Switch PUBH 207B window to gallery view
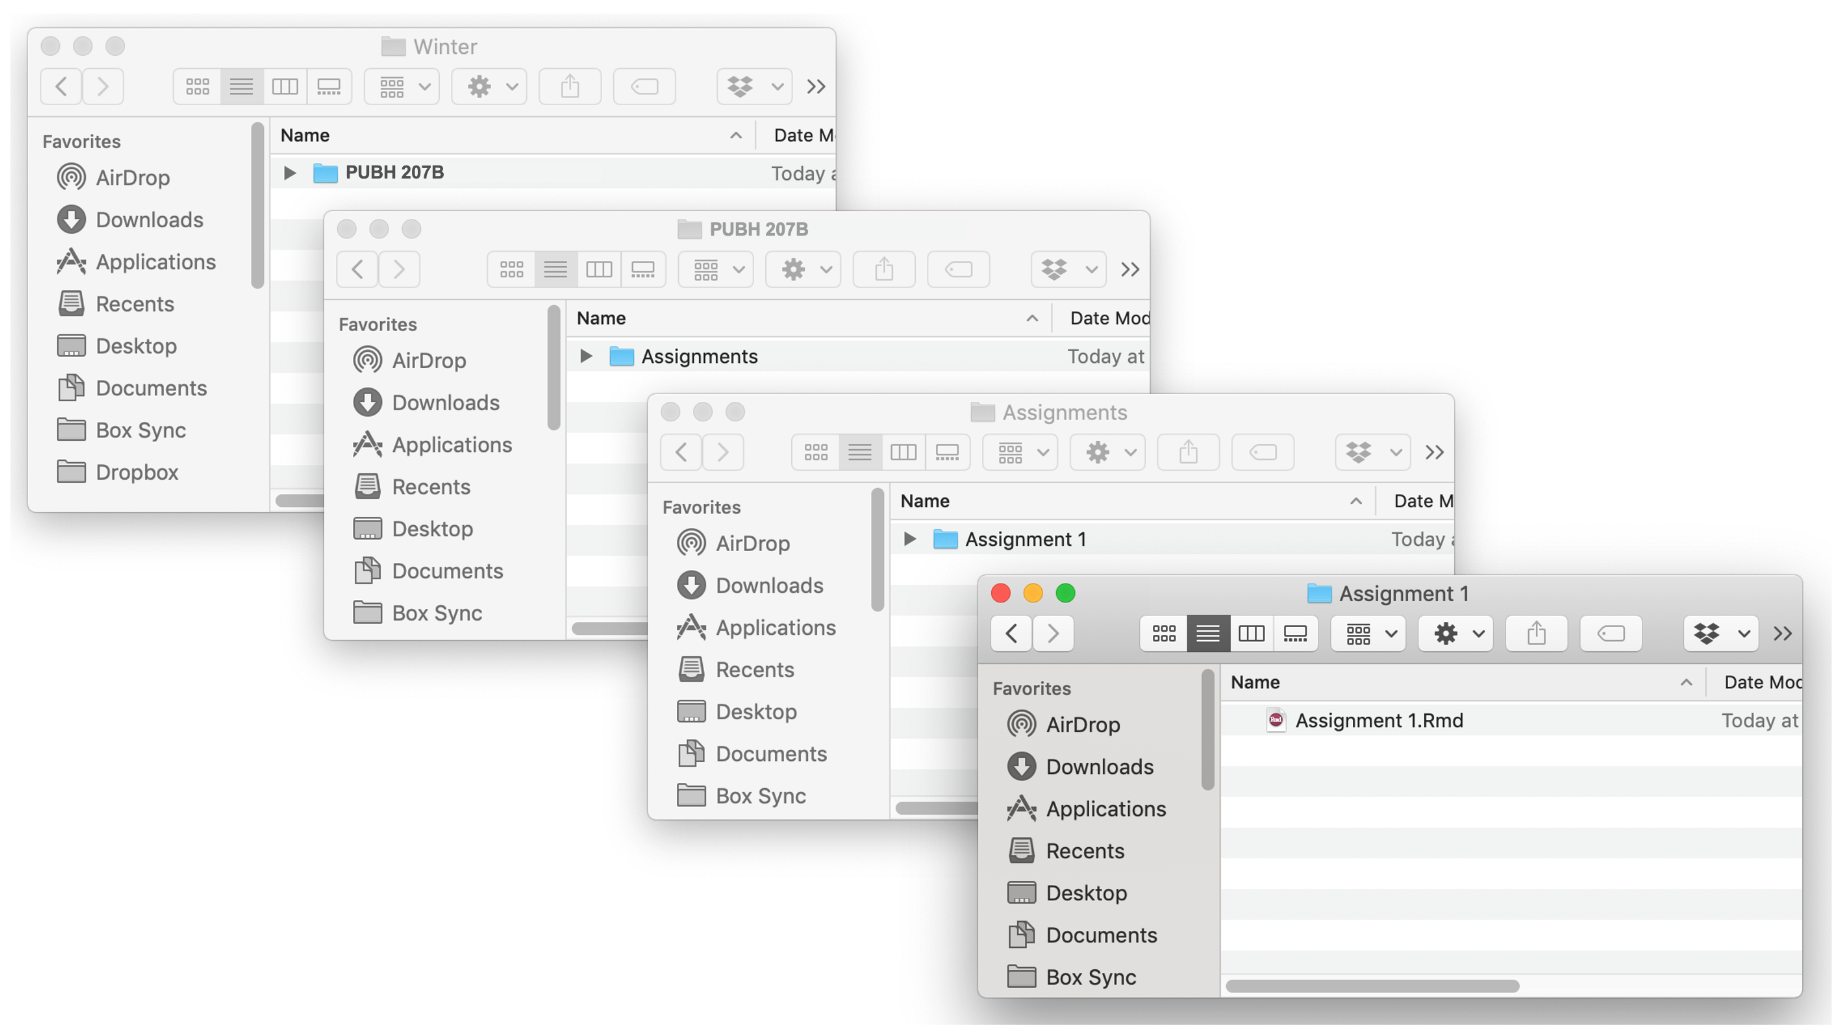Screen dimensions: 1848x1036 click(x=643, y=270)
